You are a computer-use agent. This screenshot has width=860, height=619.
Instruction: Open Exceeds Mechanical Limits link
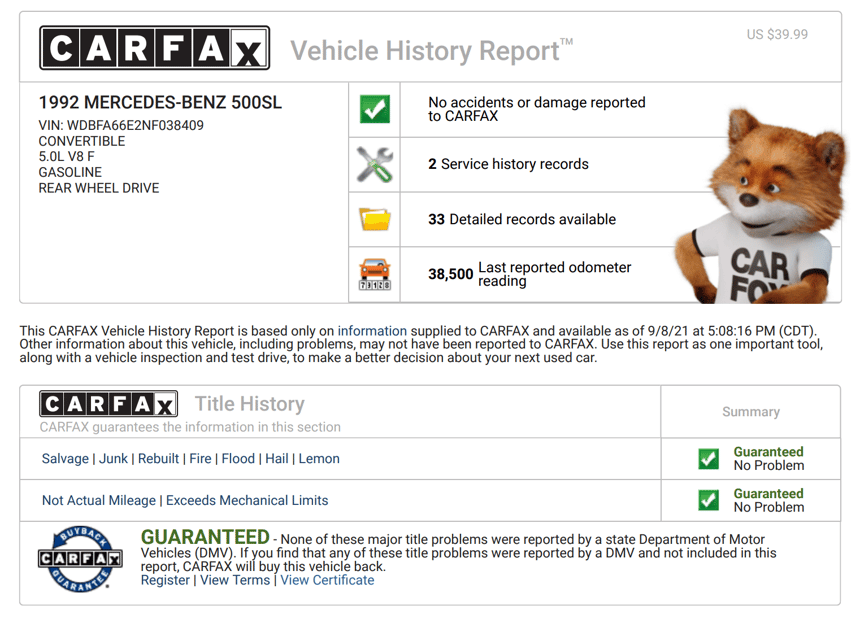point(247,500)
